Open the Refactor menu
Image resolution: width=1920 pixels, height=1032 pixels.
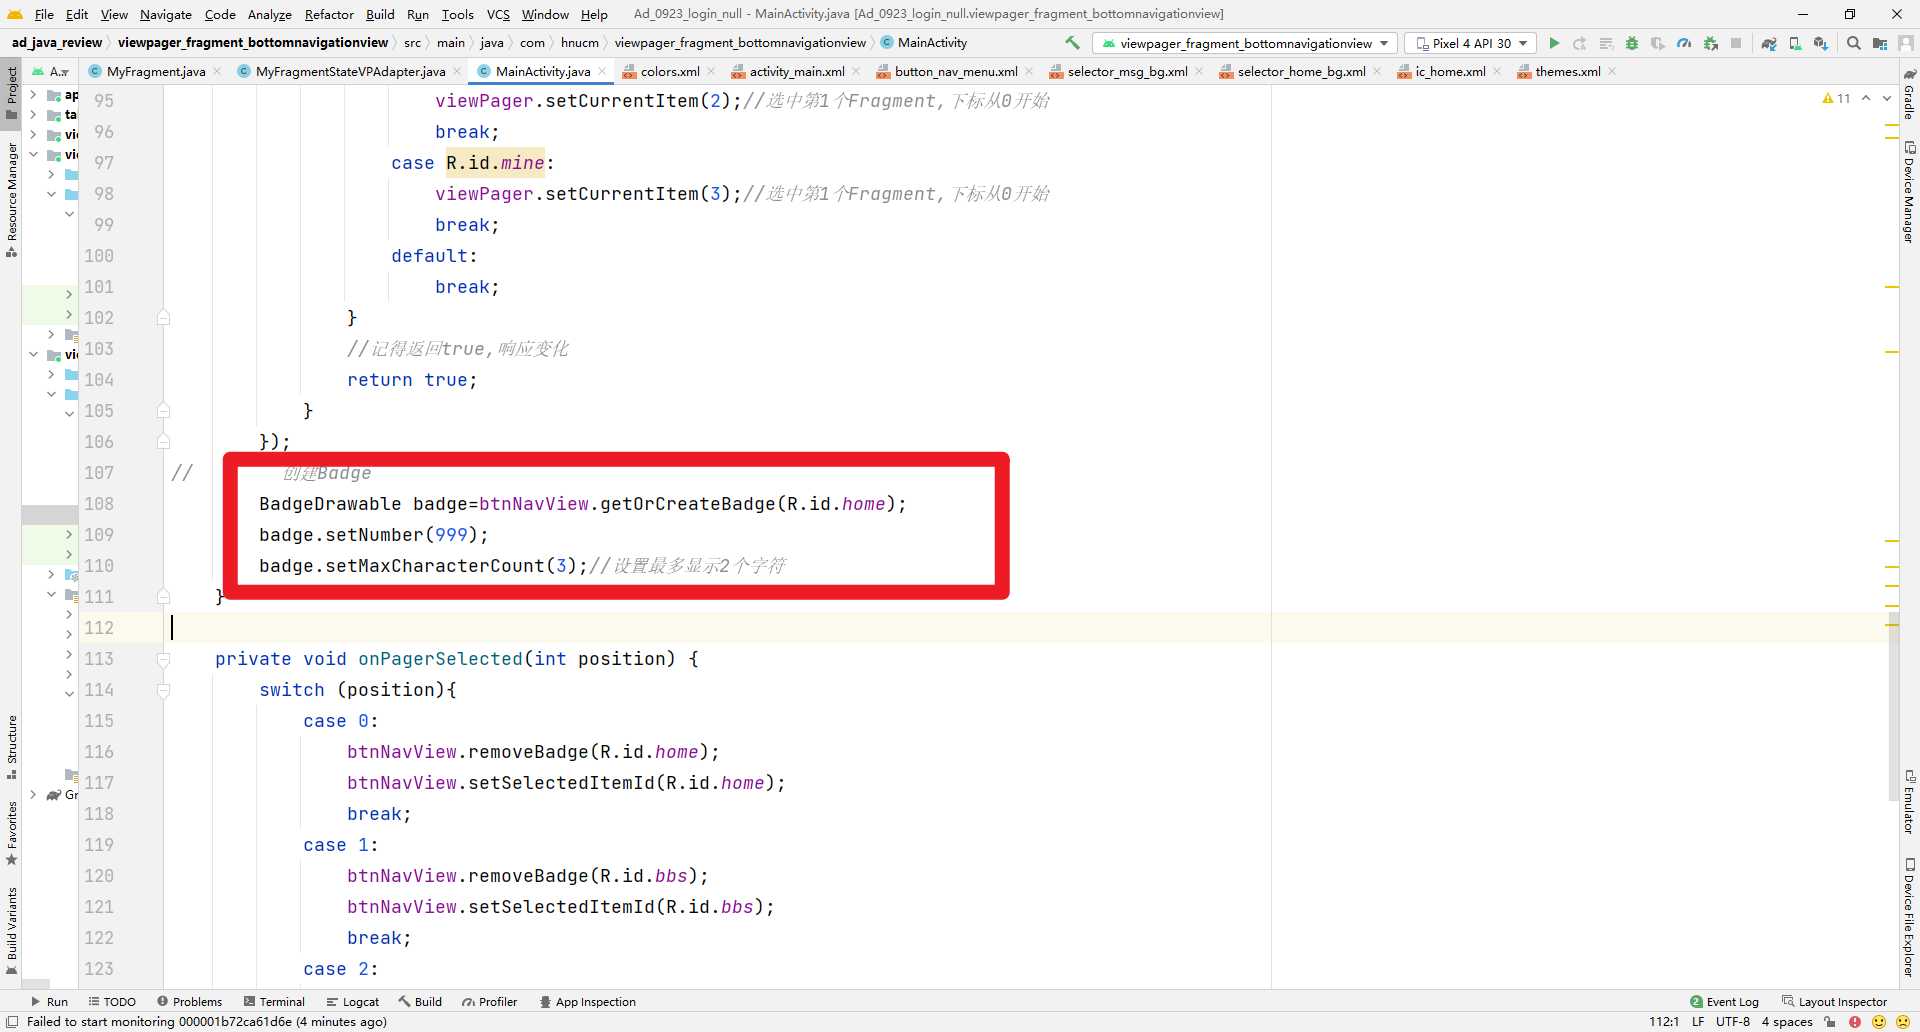[x=329, y=14]
